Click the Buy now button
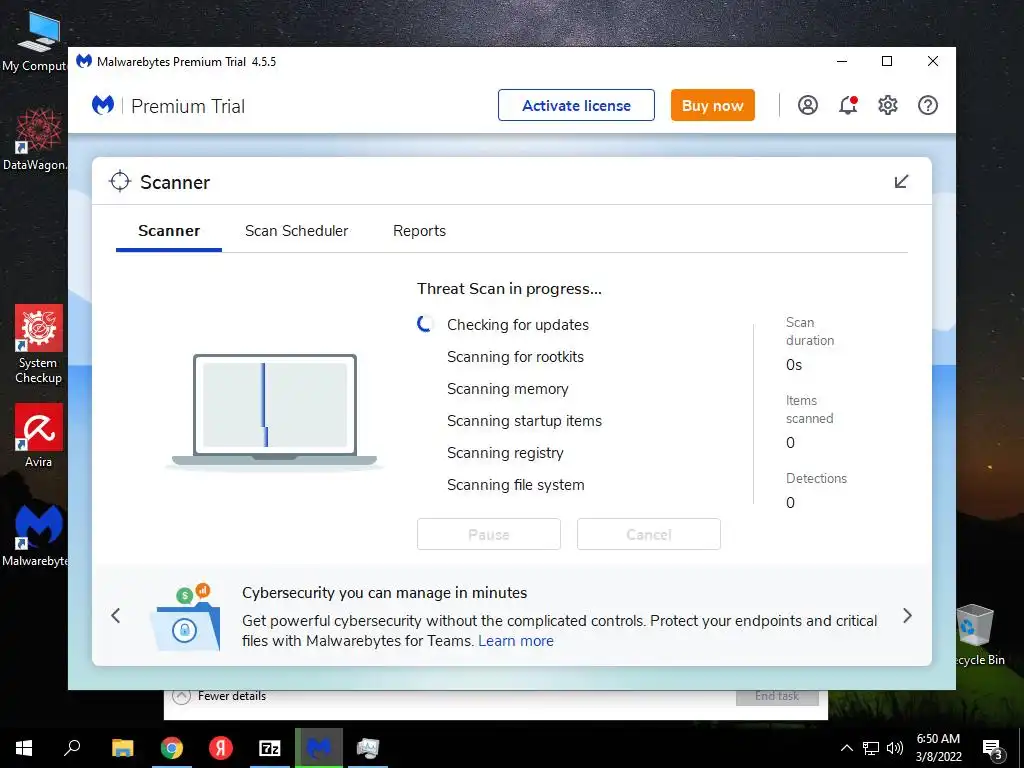The width and height of the screenshot is (1024, 768). pyautogui.click(x=712, y=105)
